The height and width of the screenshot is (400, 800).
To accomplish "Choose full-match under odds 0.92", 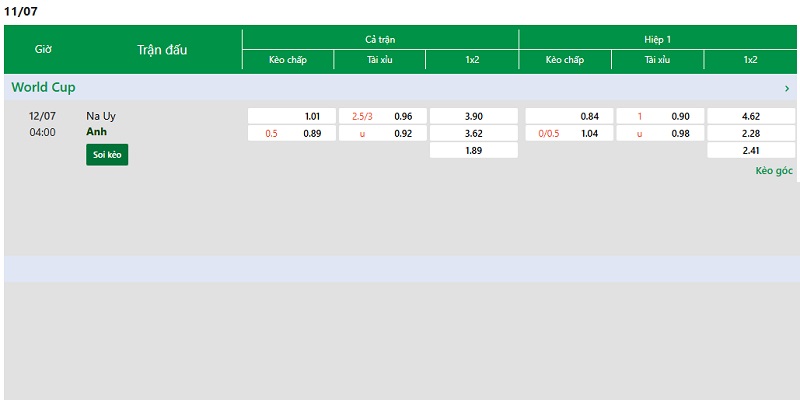I will coord(383,134).
